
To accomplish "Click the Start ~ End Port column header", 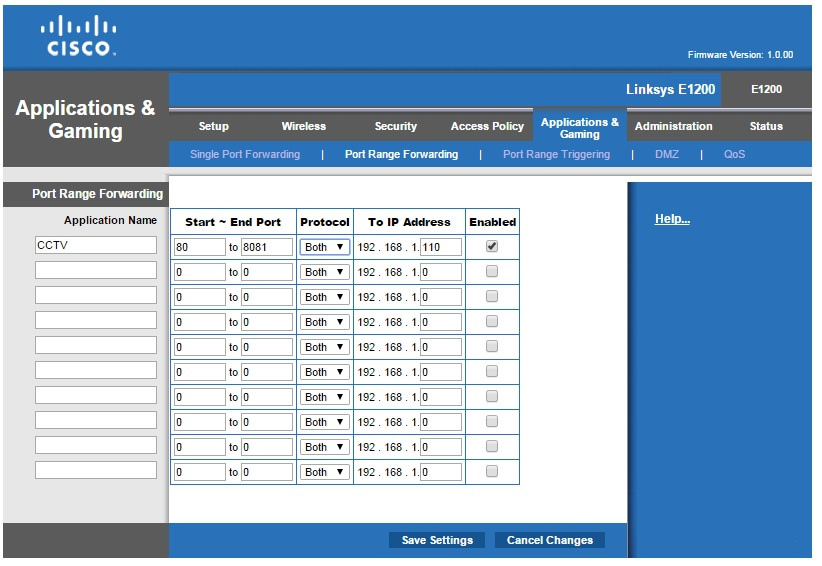I will pyautogui.click(x=233, y=222).
